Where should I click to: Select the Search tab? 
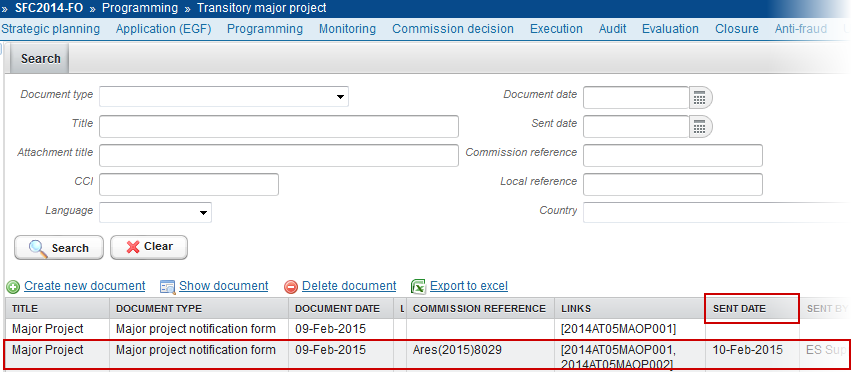pyautogui.click(x=40, y=59)
